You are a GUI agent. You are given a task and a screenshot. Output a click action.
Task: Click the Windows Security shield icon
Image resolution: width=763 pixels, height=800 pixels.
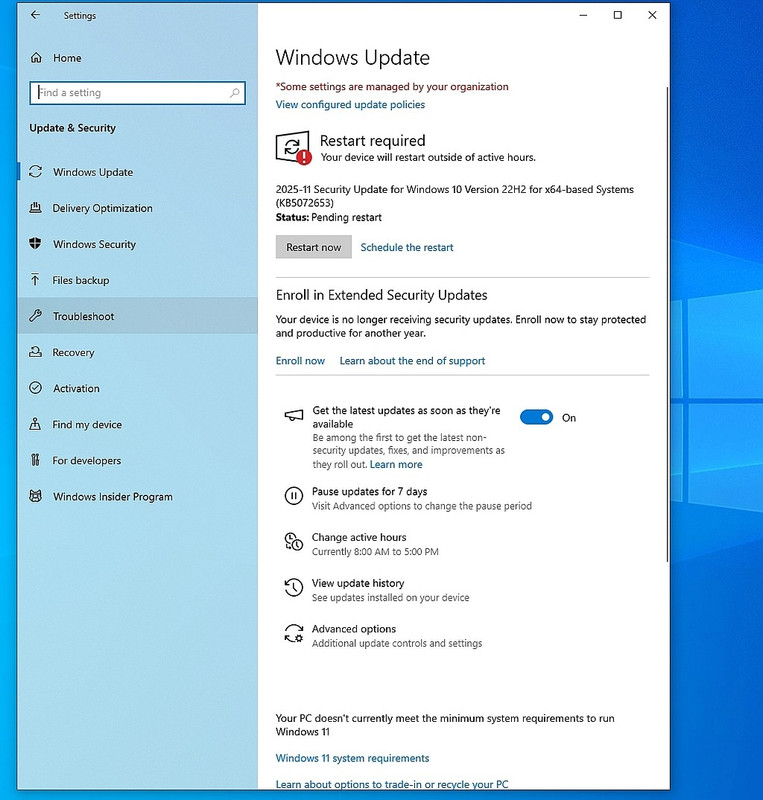tap(35, 243)
